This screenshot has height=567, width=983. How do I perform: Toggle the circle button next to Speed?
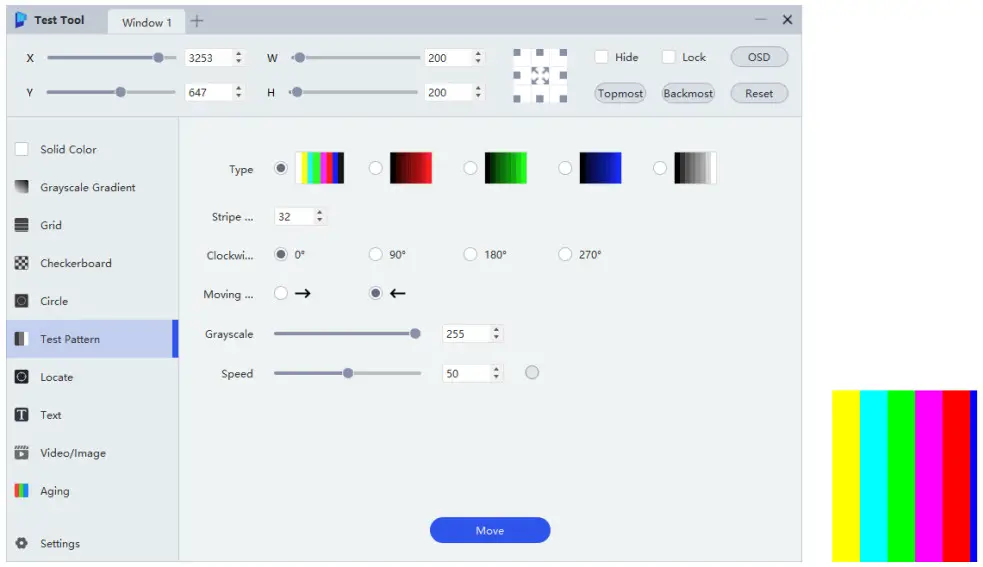tap(532, 373)
